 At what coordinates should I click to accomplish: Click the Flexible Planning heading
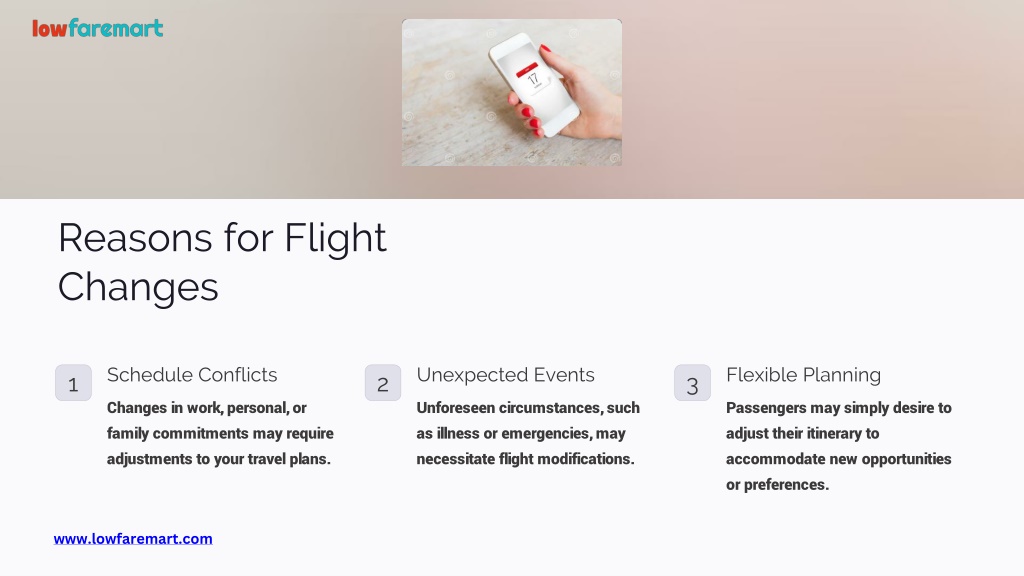tap(803, 375)
